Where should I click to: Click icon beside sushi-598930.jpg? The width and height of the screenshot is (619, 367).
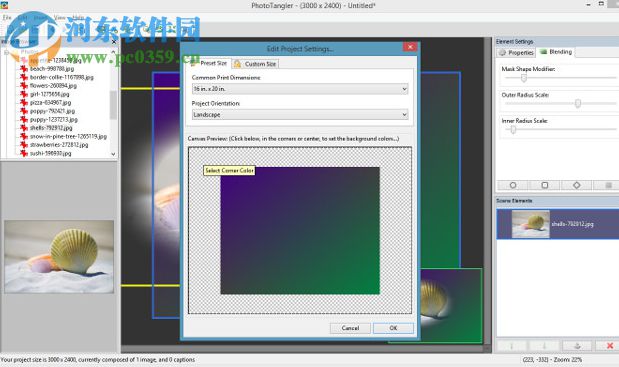point(24,153)
